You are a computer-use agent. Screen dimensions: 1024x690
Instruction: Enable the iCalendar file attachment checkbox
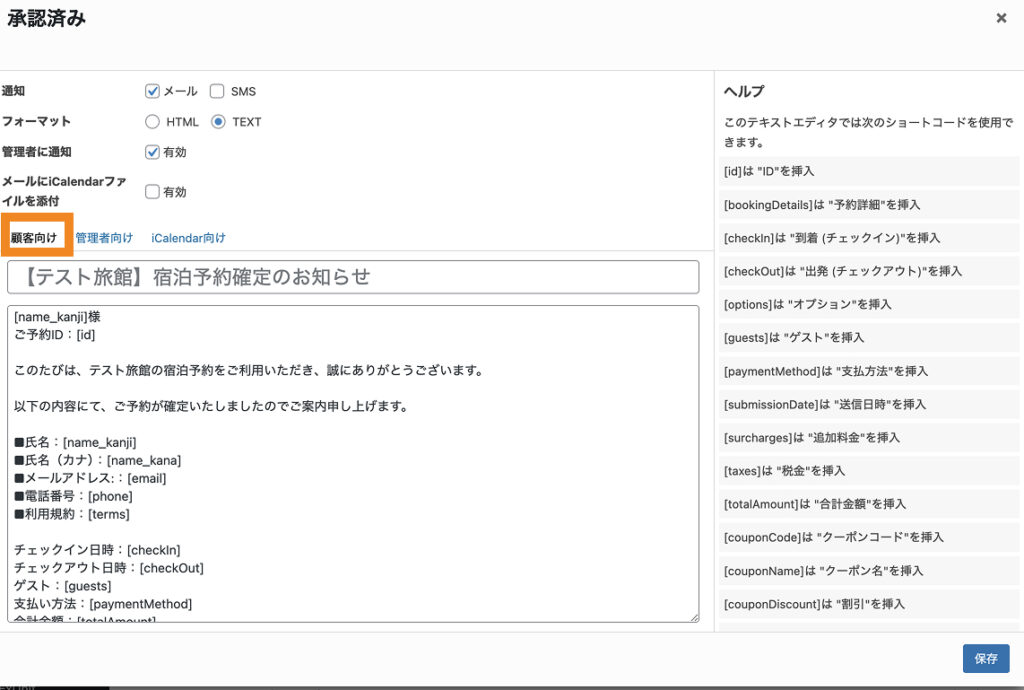[x=153, y=191]
